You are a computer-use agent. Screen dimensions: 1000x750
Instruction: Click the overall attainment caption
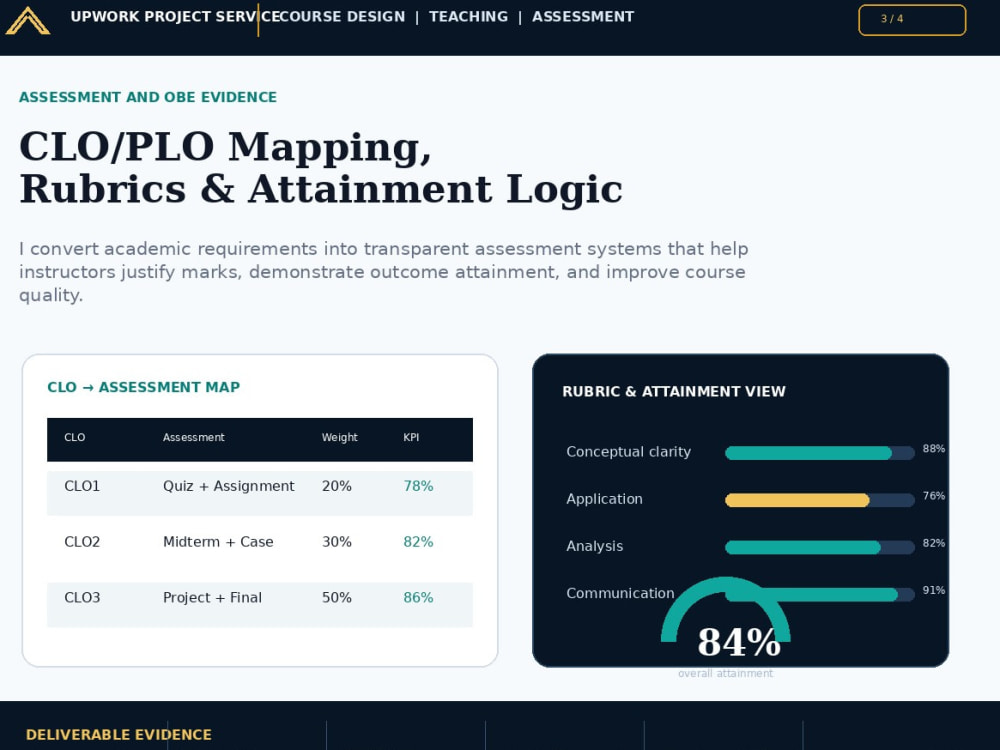coord(725,673)
